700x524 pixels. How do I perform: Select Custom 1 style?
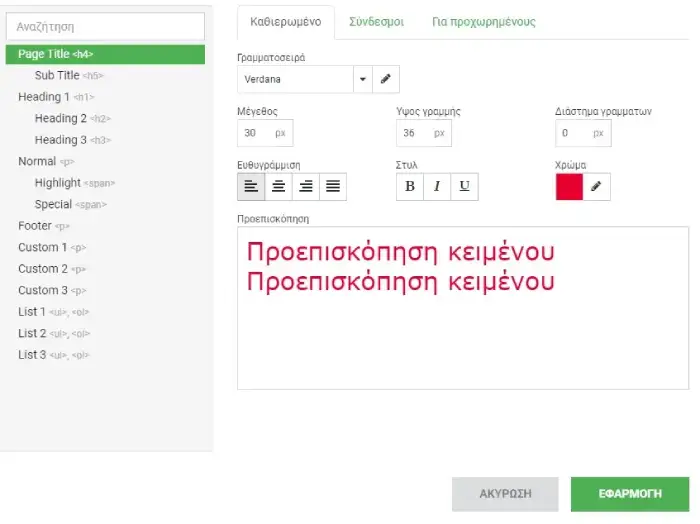coord(52,247)
